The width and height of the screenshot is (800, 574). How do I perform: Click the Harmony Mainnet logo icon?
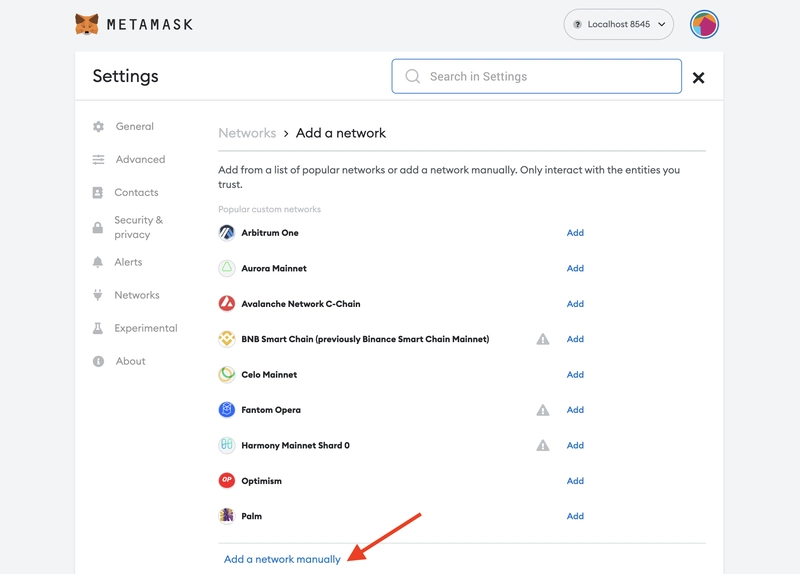[227, 445]
